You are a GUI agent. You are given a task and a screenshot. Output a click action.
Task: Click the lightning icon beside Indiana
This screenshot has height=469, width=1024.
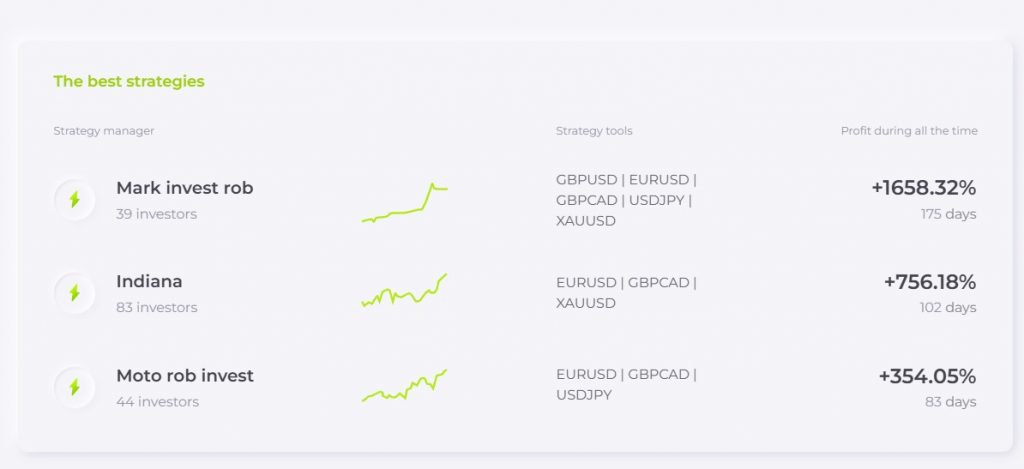tap(74, 293)
